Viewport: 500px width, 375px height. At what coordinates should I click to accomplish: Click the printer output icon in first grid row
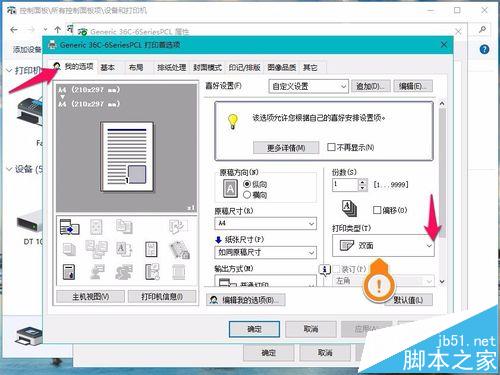click(70, 227)
